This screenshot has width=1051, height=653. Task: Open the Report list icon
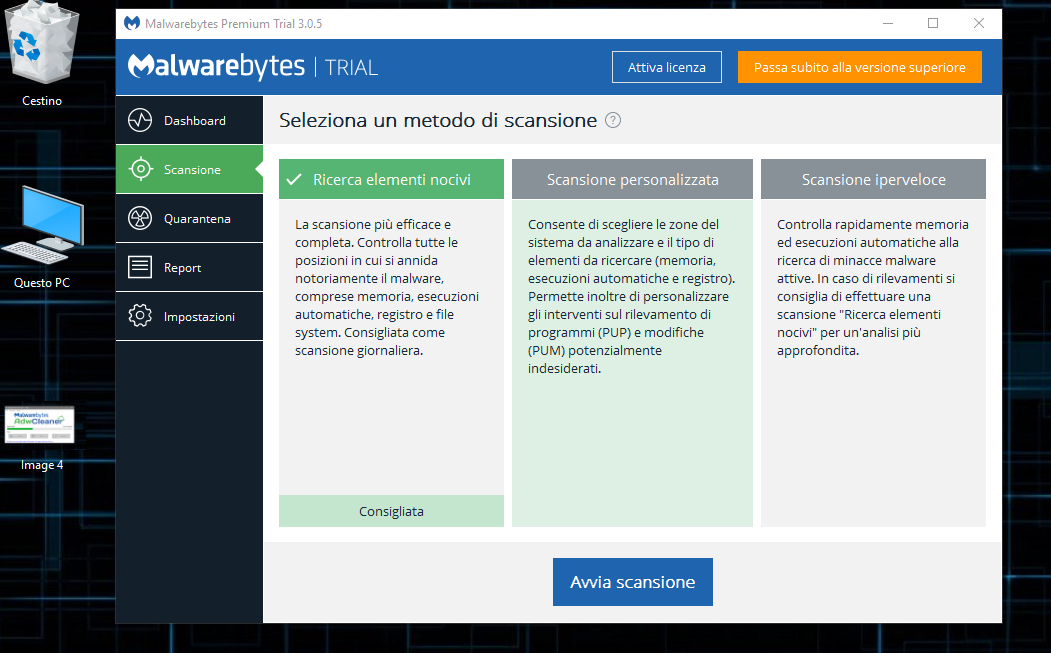pyautogui.click(x=140, y=267)
